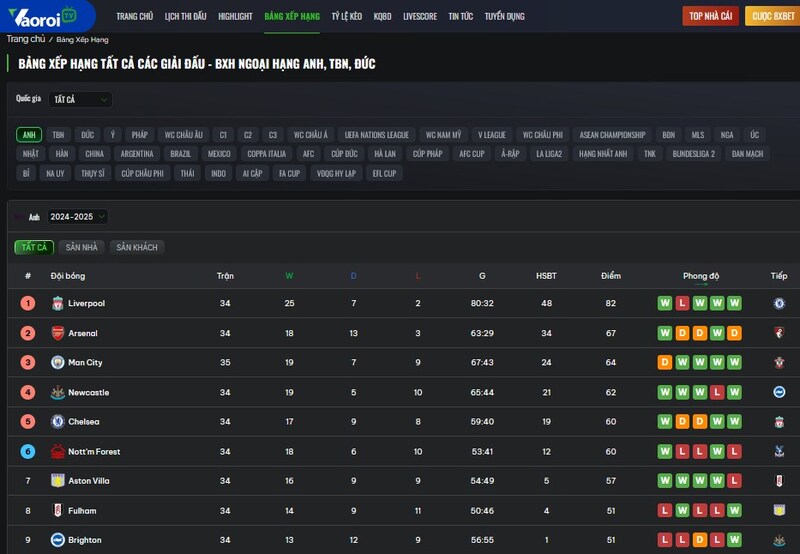
Task: Open the TIN TỨC link
Action: click(x=461, y=16)
